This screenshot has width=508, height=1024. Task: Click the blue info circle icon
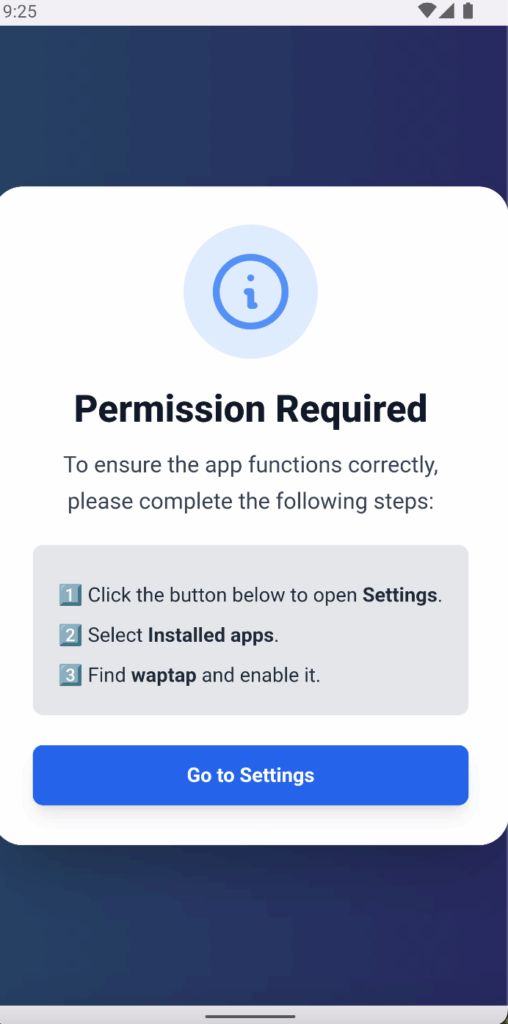pos(251,291)
